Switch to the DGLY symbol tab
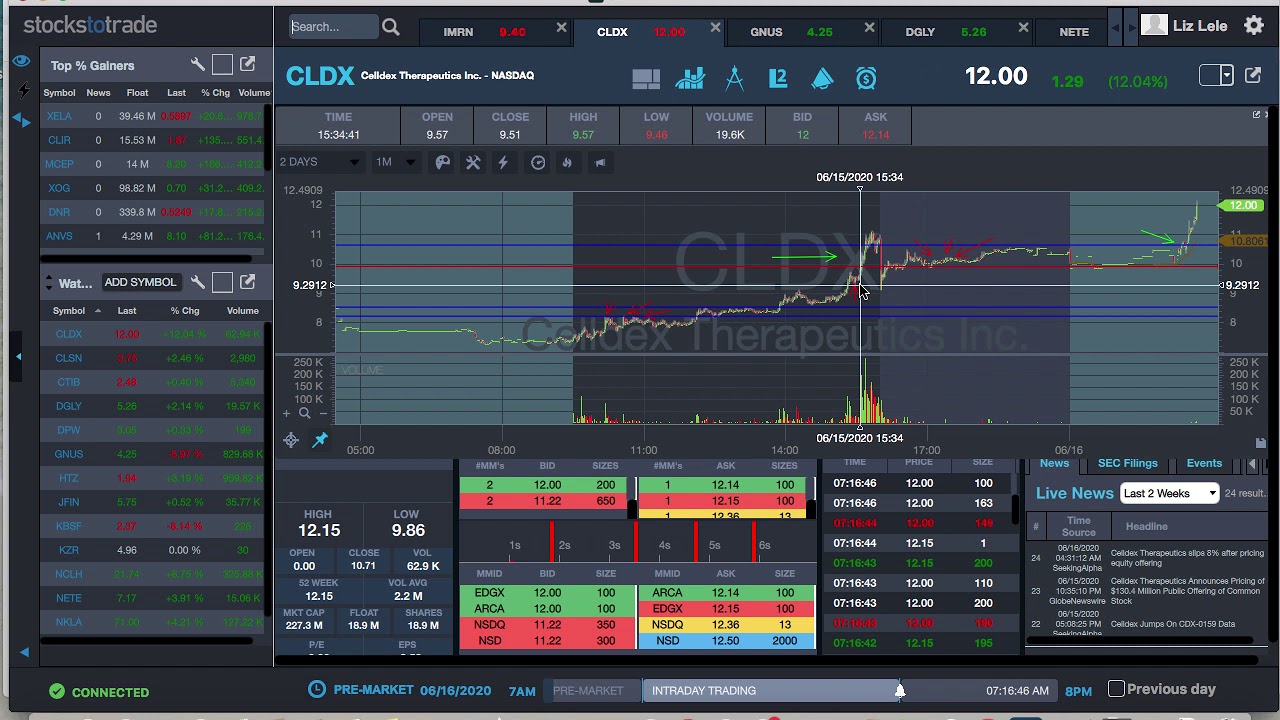The image size is (1280, 720). [x=920, y=32]
